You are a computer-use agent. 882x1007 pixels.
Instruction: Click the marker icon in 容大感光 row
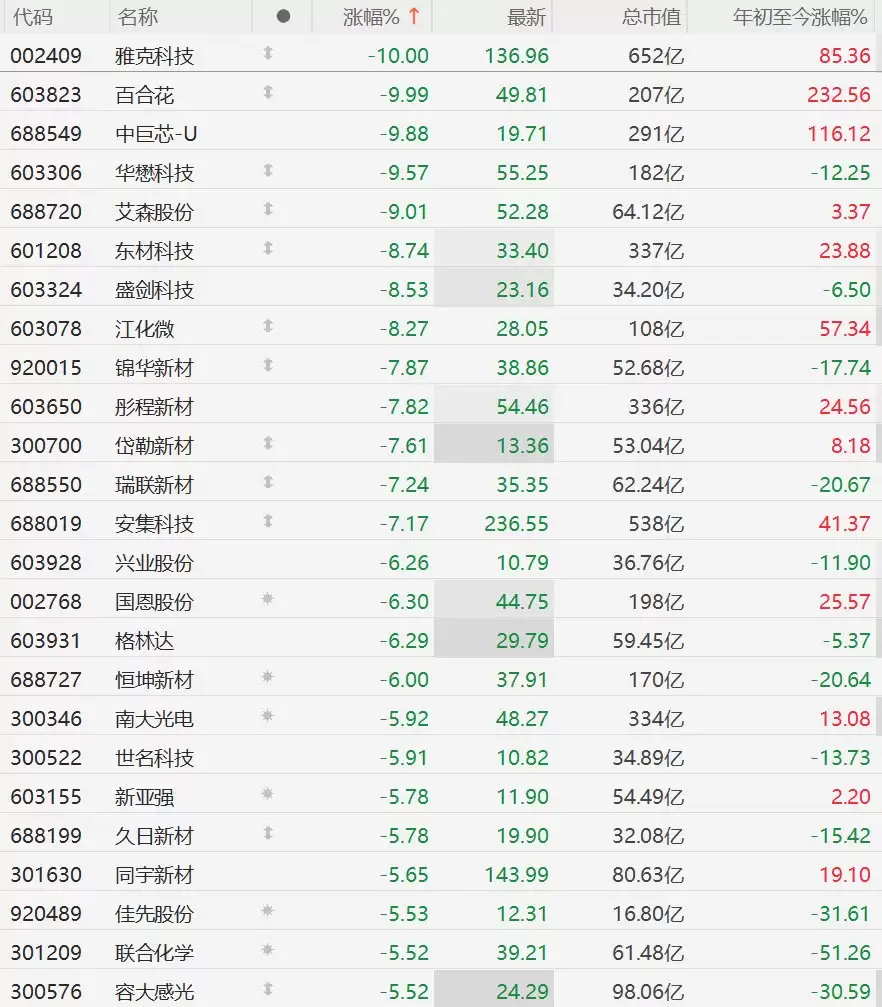(x=268, y=989)
